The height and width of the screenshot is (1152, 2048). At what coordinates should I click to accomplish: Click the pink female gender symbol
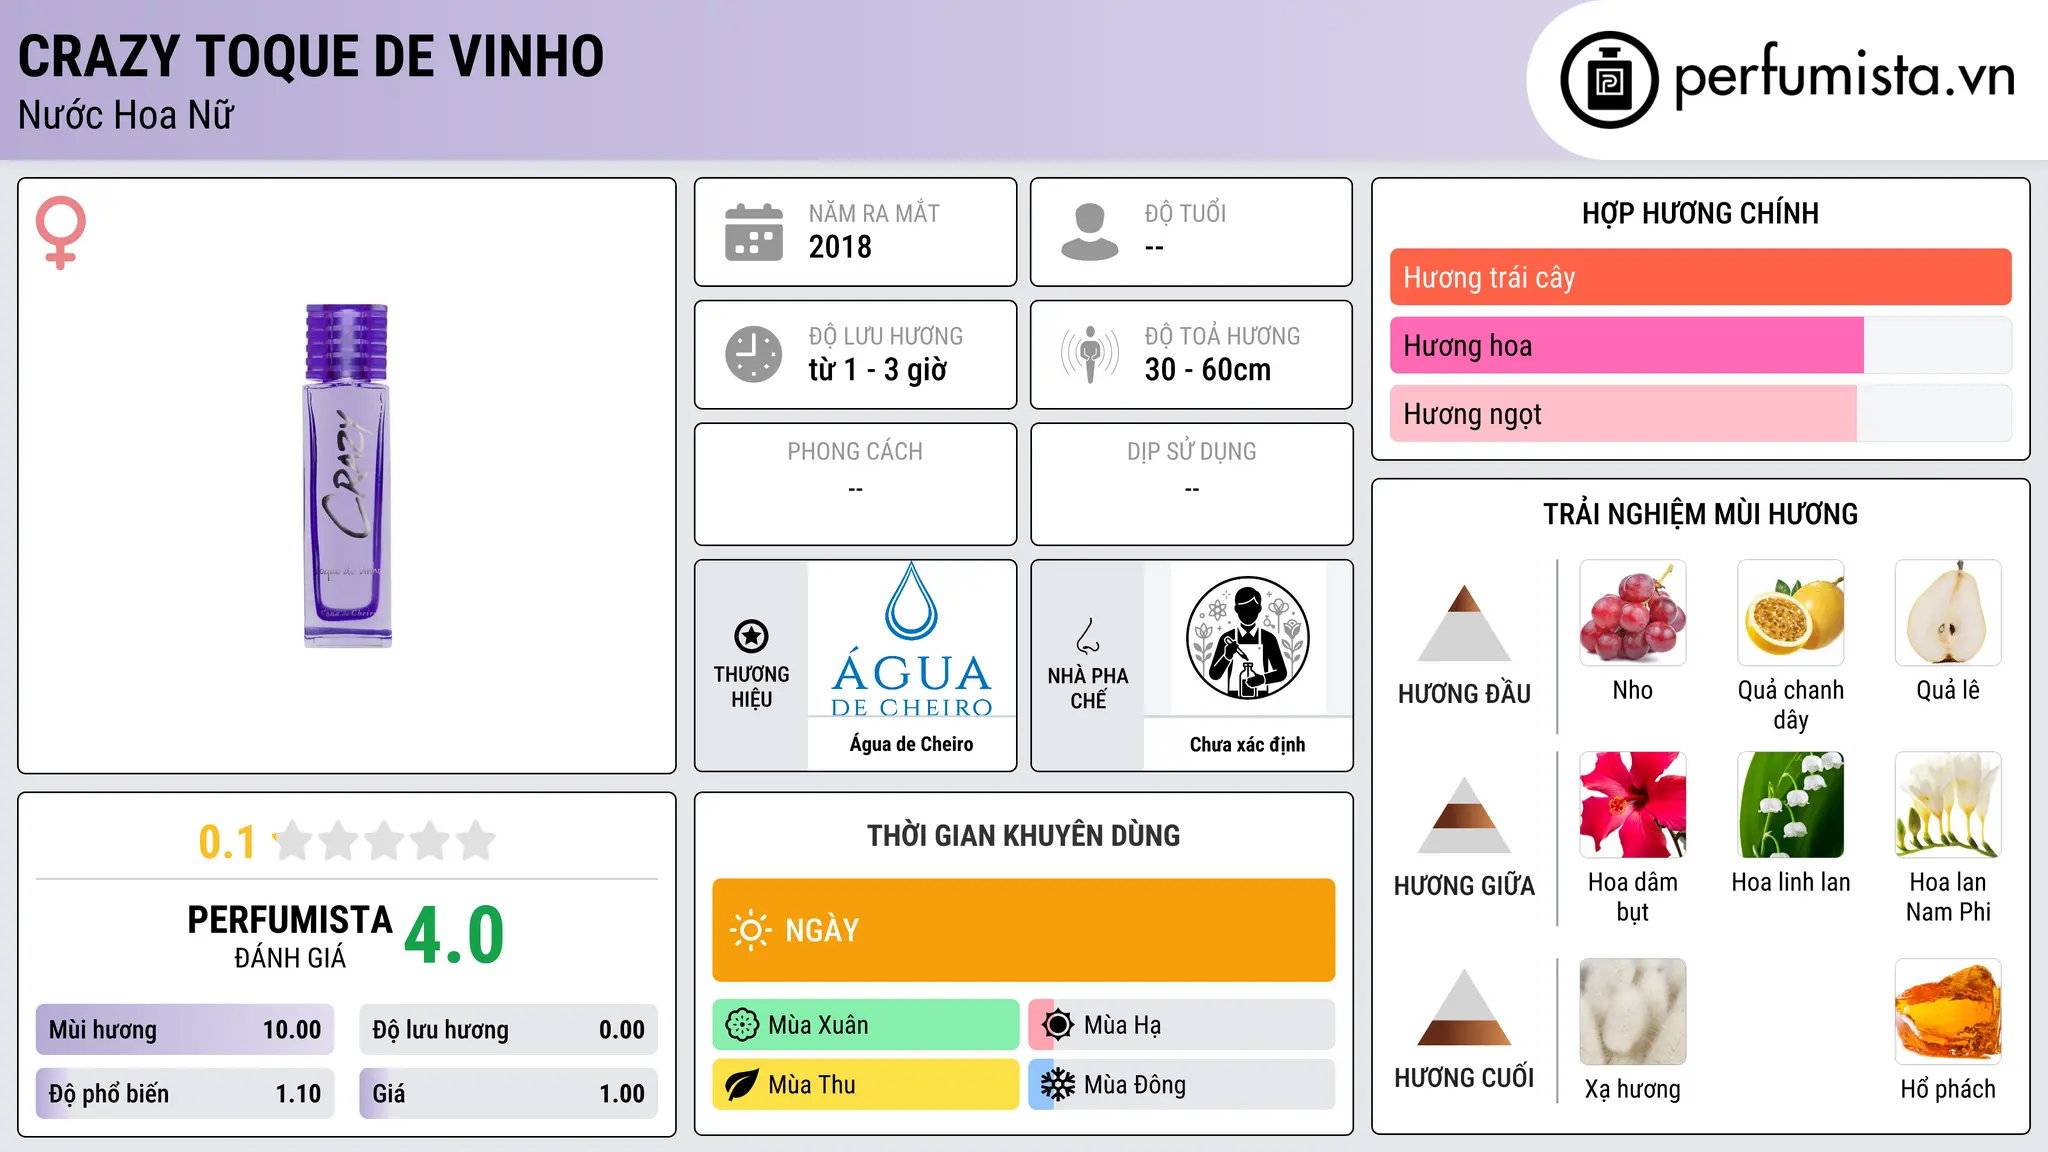[60, 232]
